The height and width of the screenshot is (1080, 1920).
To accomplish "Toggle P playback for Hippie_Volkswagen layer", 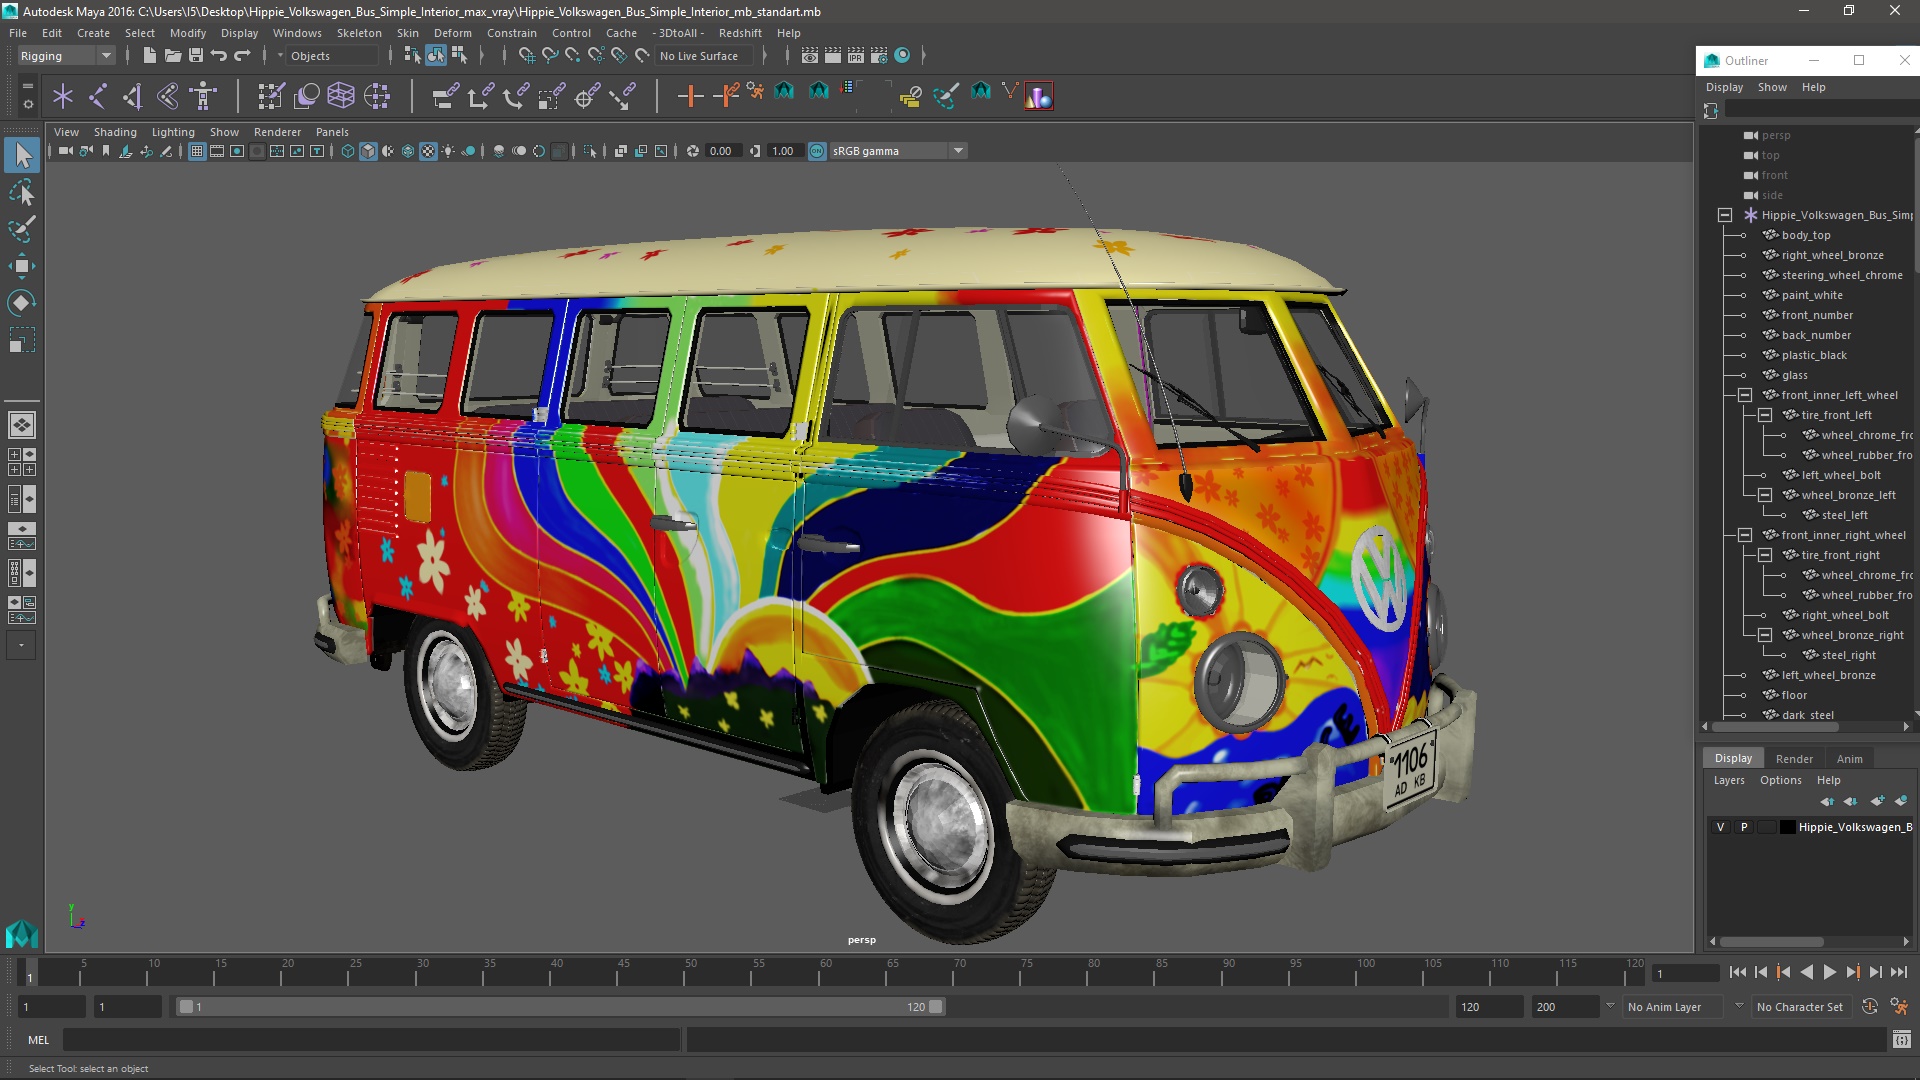I will pos(1744,827).
